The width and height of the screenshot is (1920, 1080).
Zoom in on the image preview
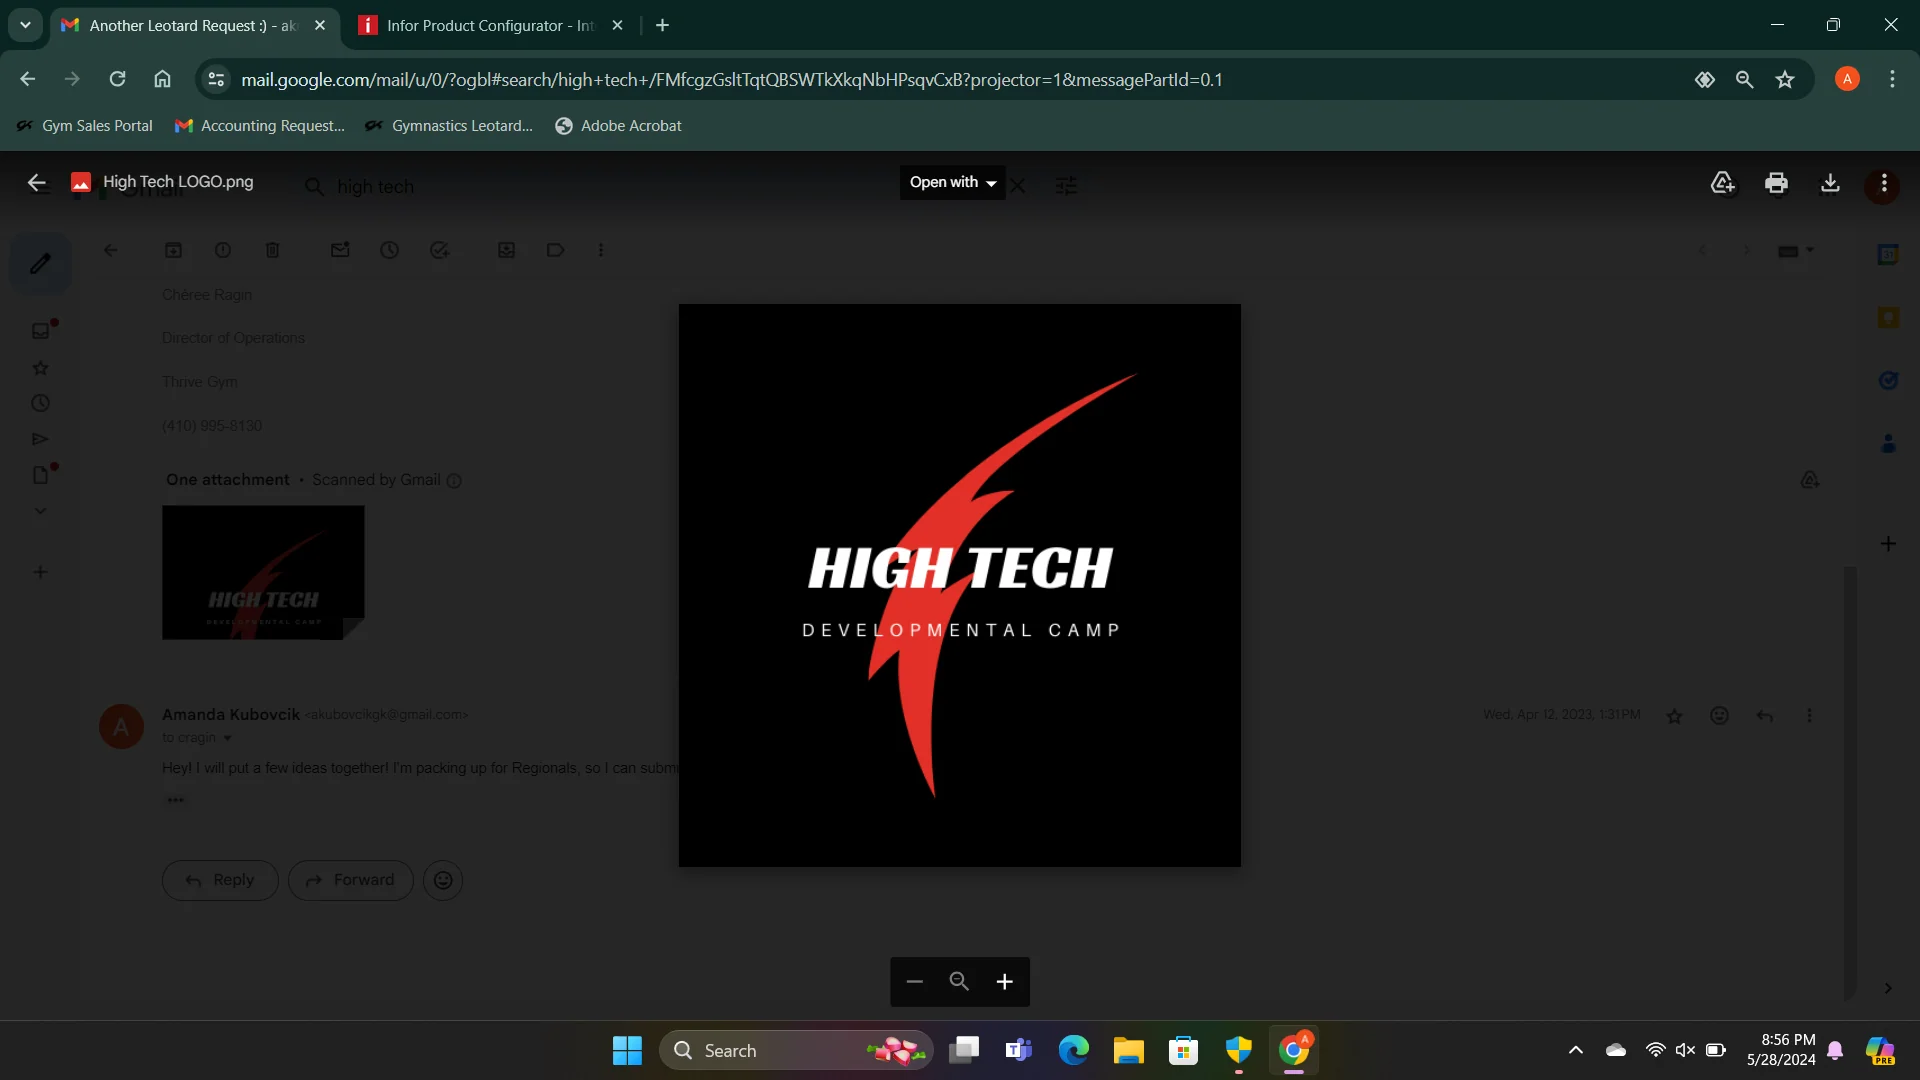click(1005, 982)
